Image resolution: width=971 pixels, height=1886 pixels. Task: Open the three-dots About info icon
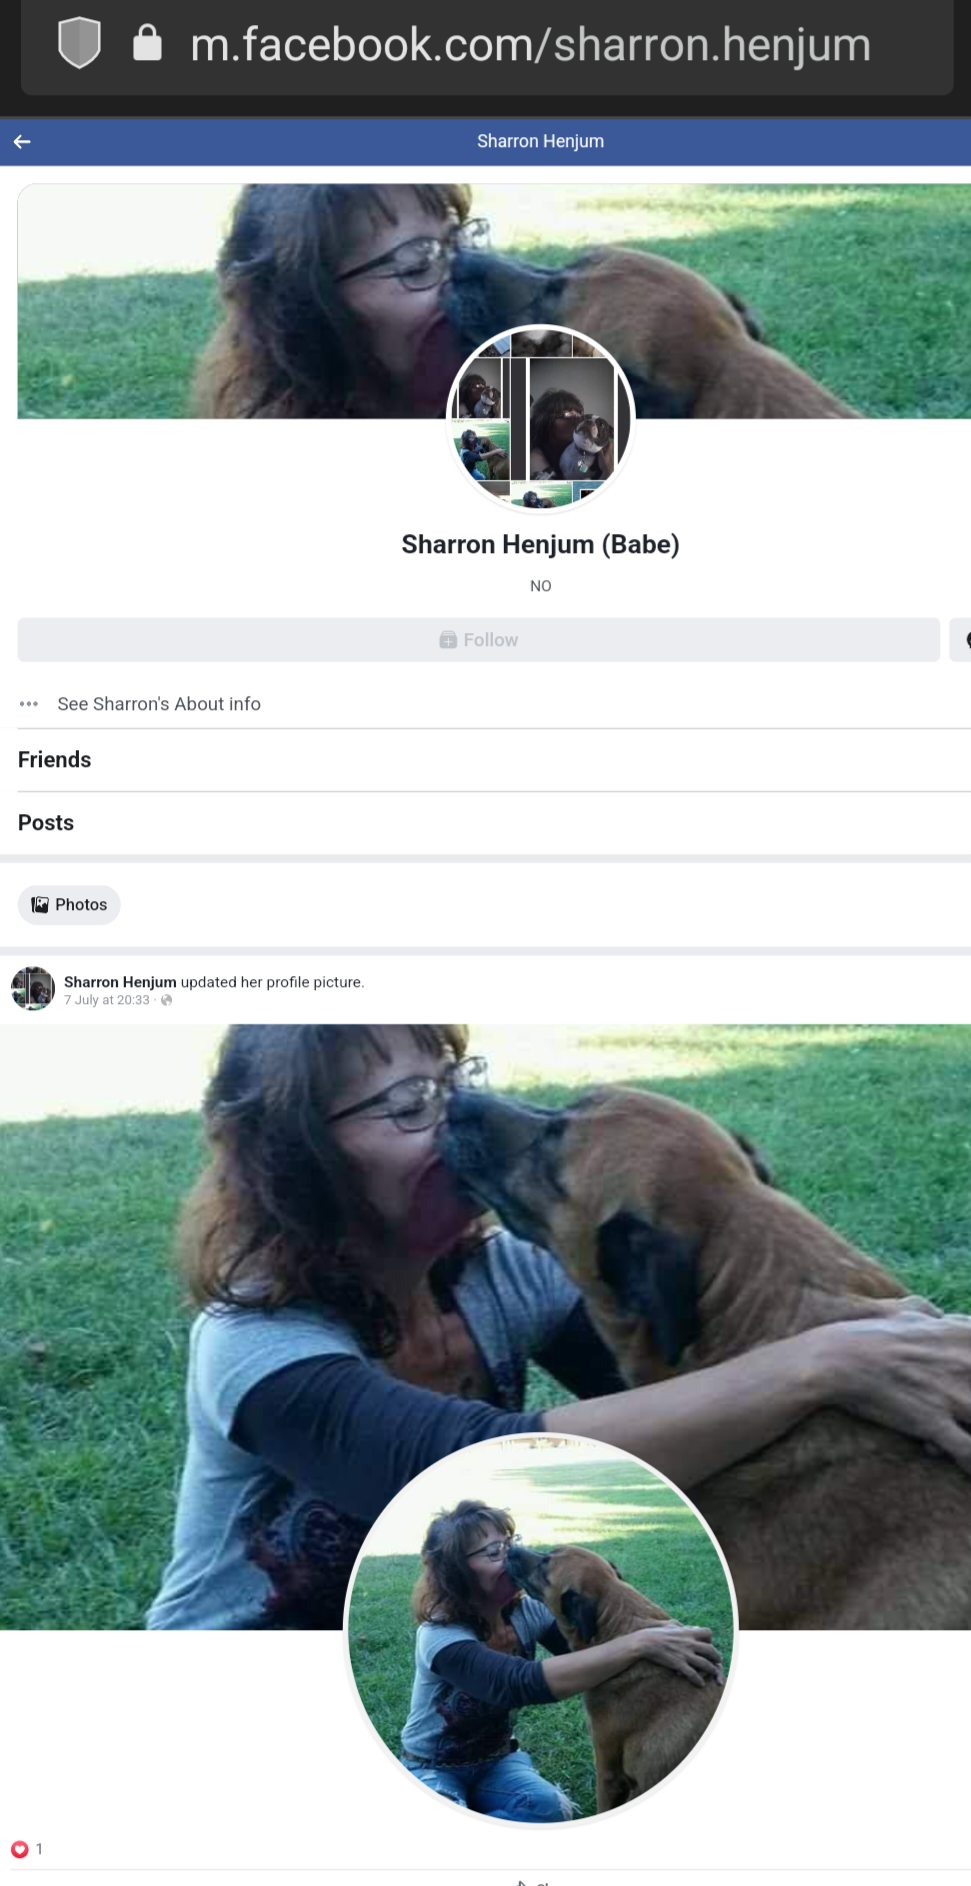tap(29, 704)
